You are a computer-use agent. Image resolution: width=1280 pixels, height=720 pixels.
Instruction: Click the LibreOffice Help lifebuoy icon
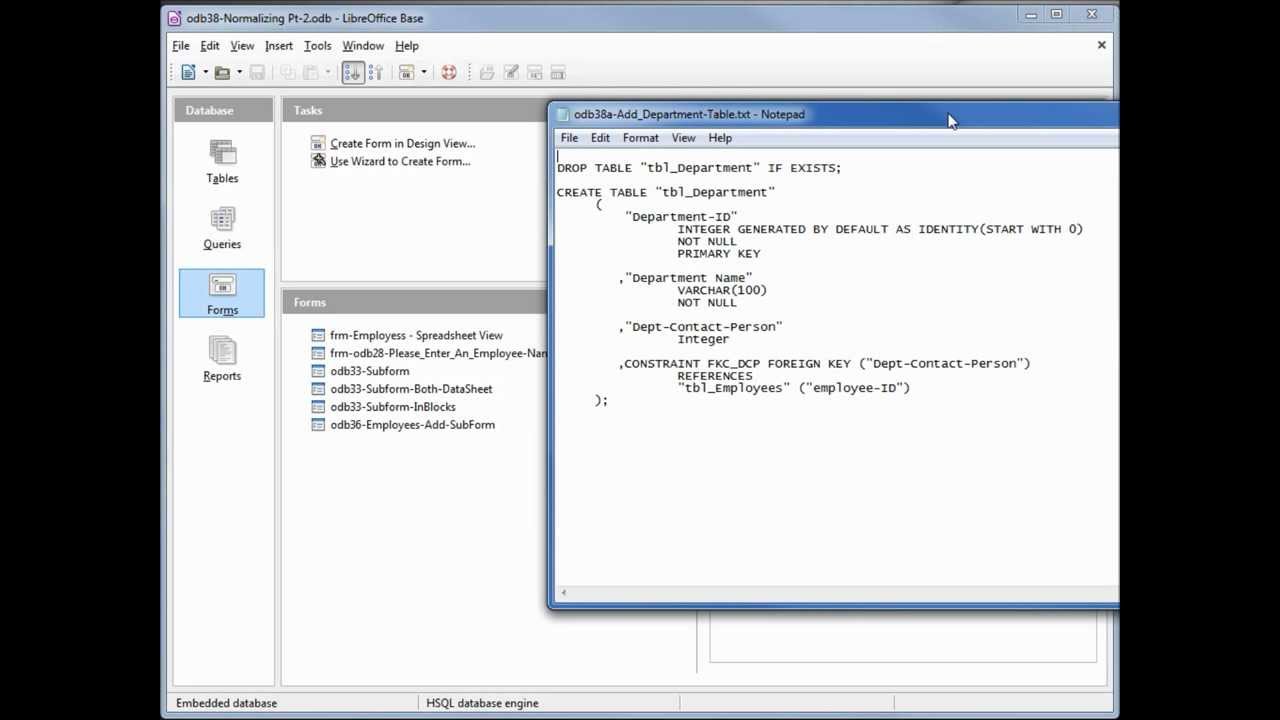coord(449,72)
